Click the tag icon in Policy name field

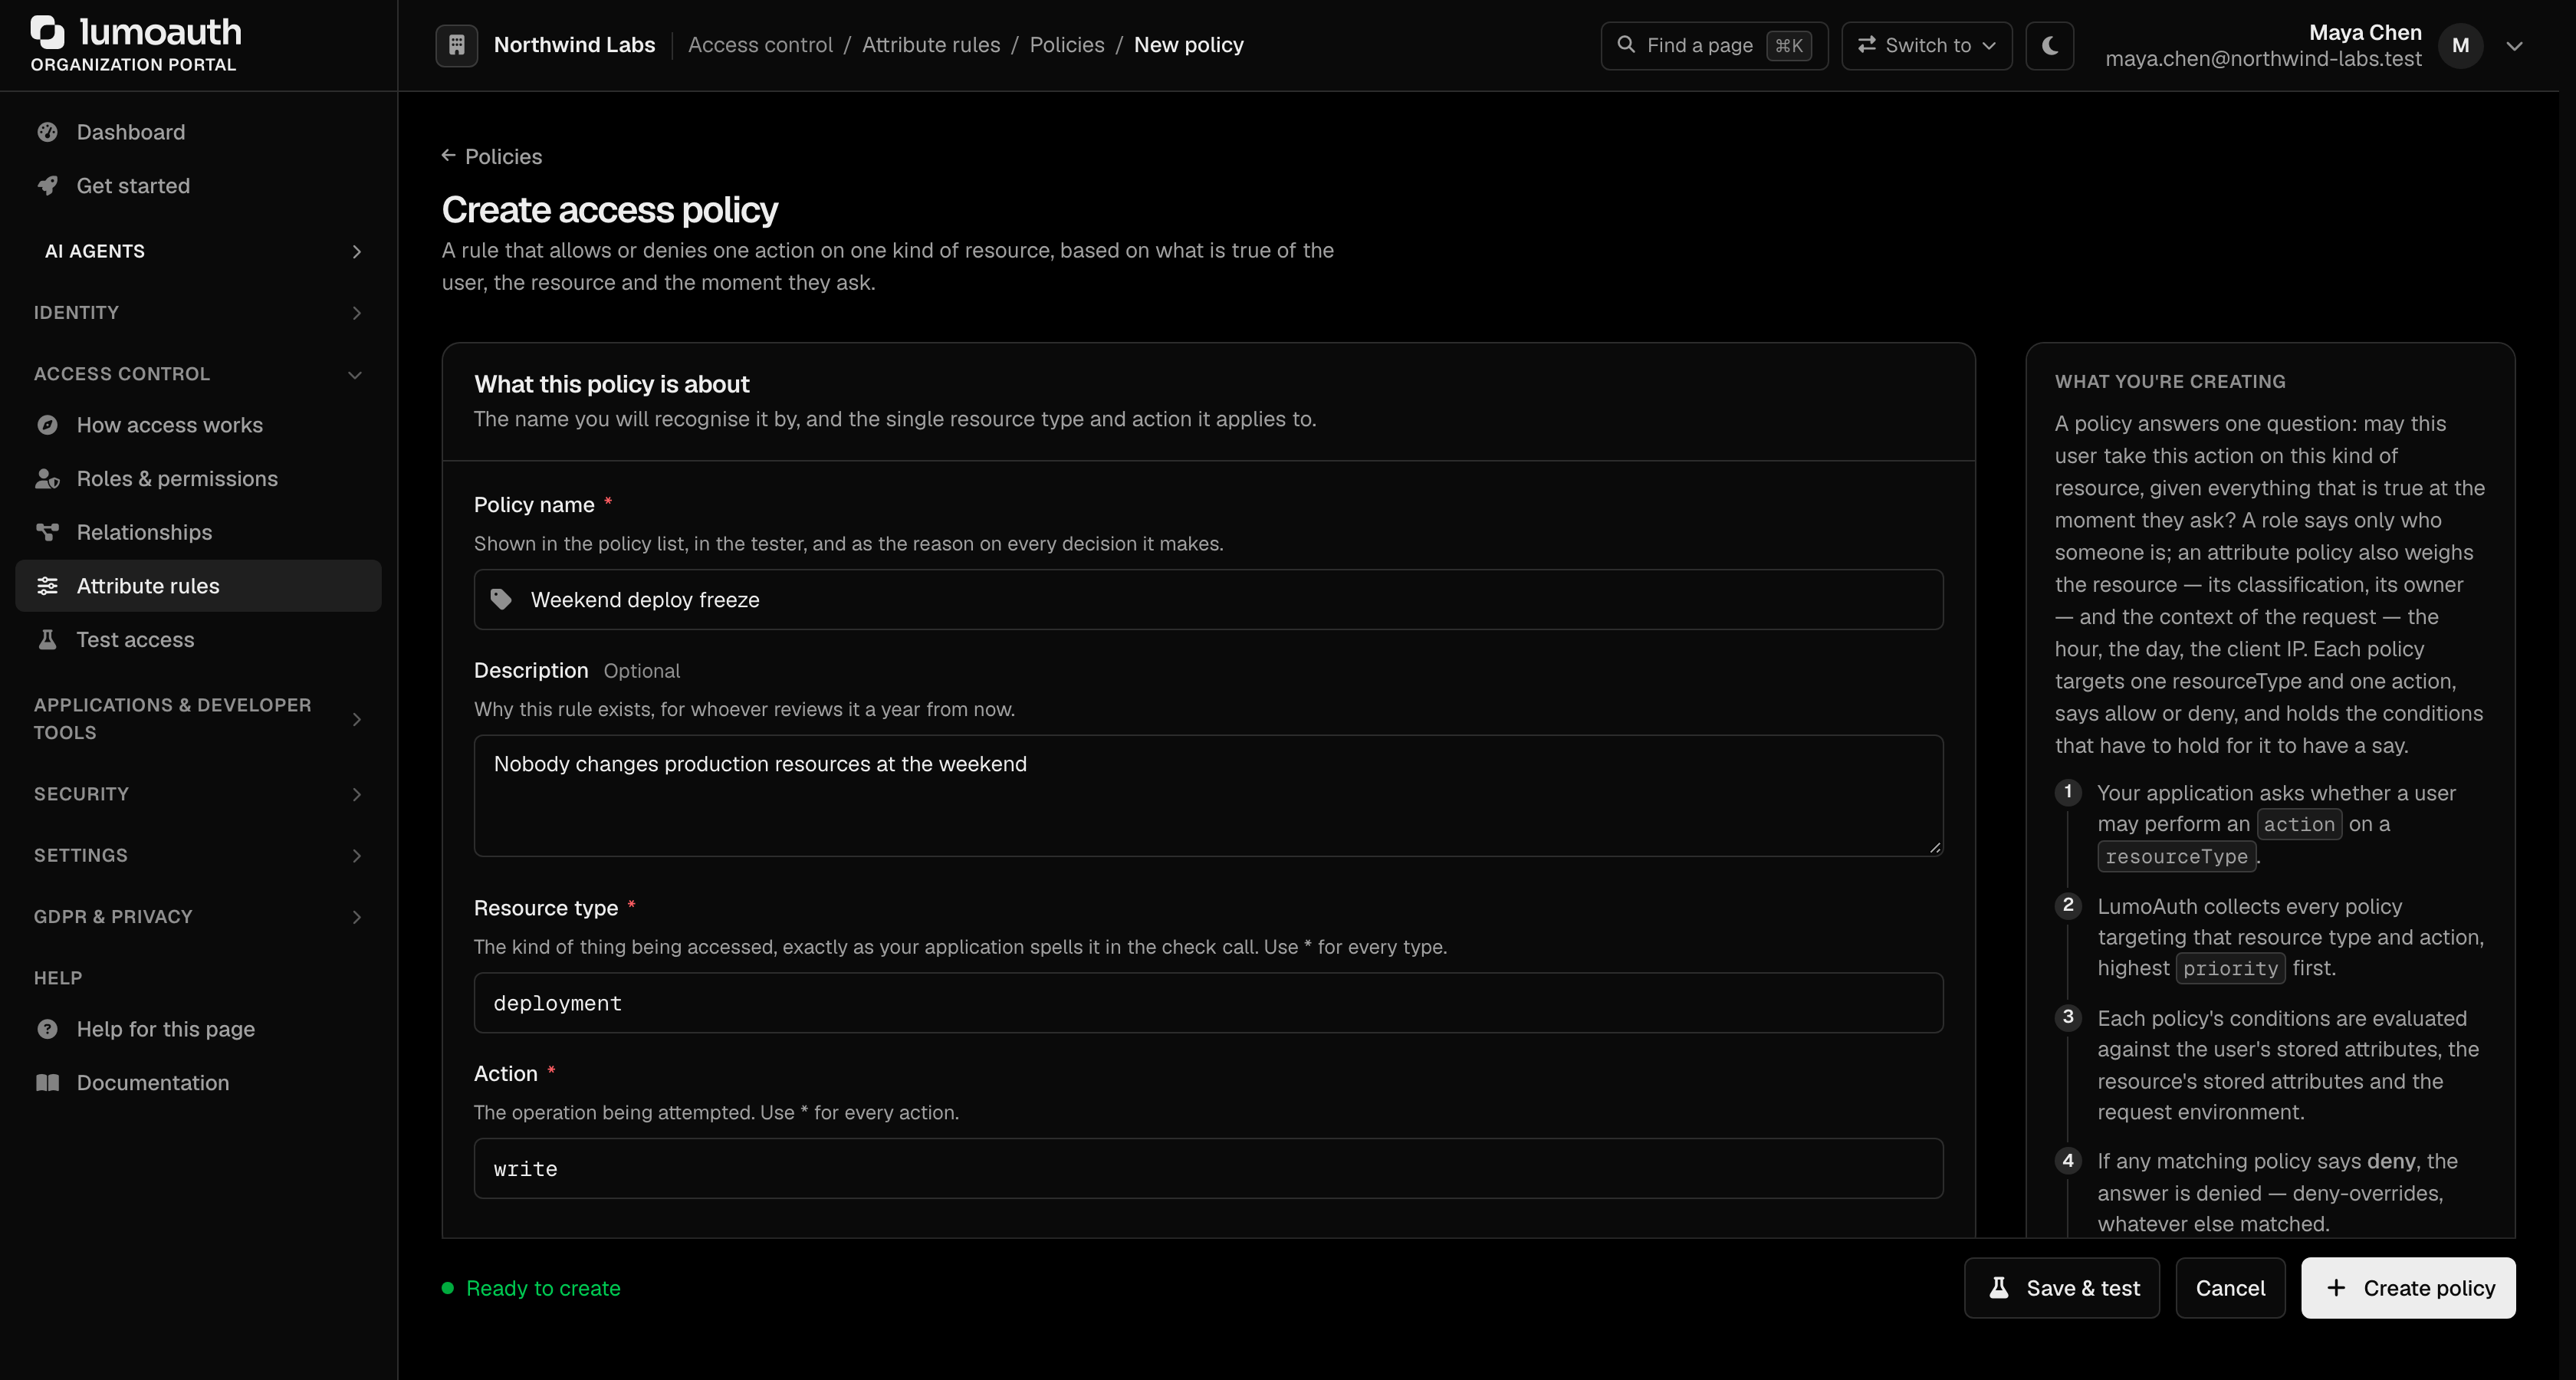click(x=501, y=600)
